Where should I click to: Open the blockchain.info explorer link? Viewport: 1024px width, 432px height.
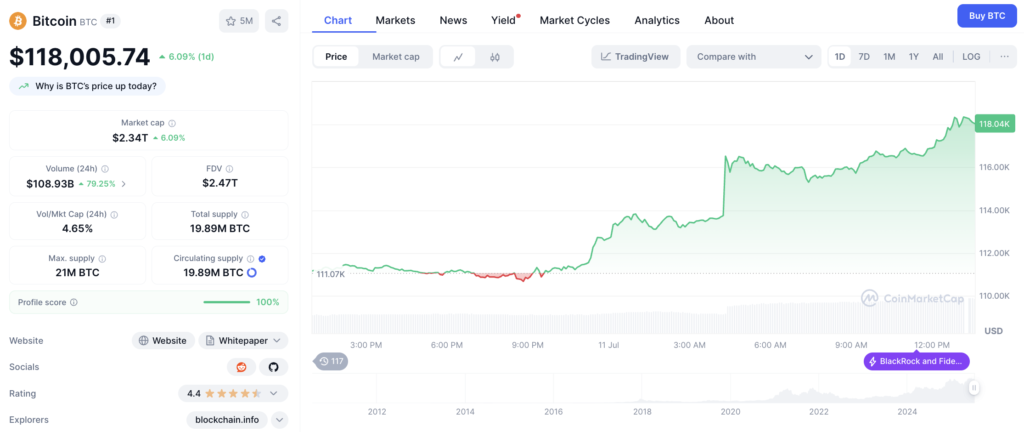pyautogui.click(x=227, y=420)
